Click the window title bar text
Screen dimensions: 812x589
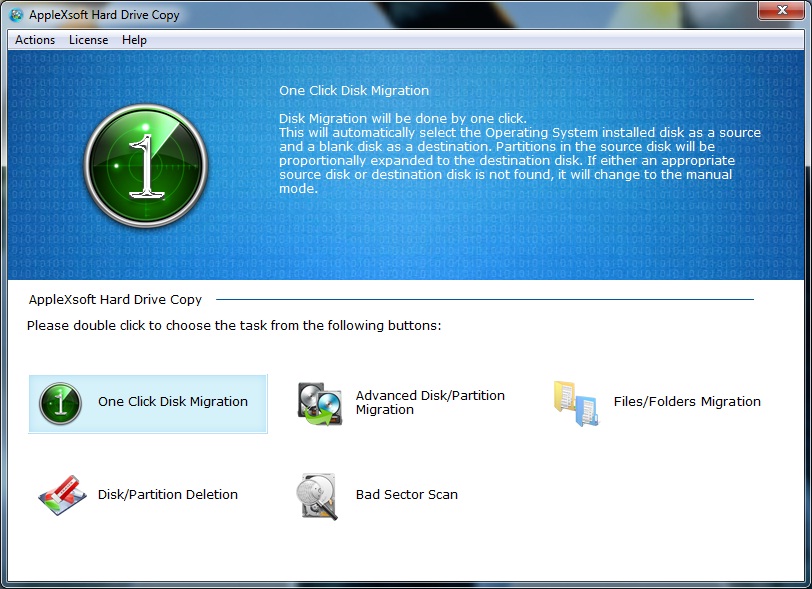pyautogui.click(x=104, y=15)
